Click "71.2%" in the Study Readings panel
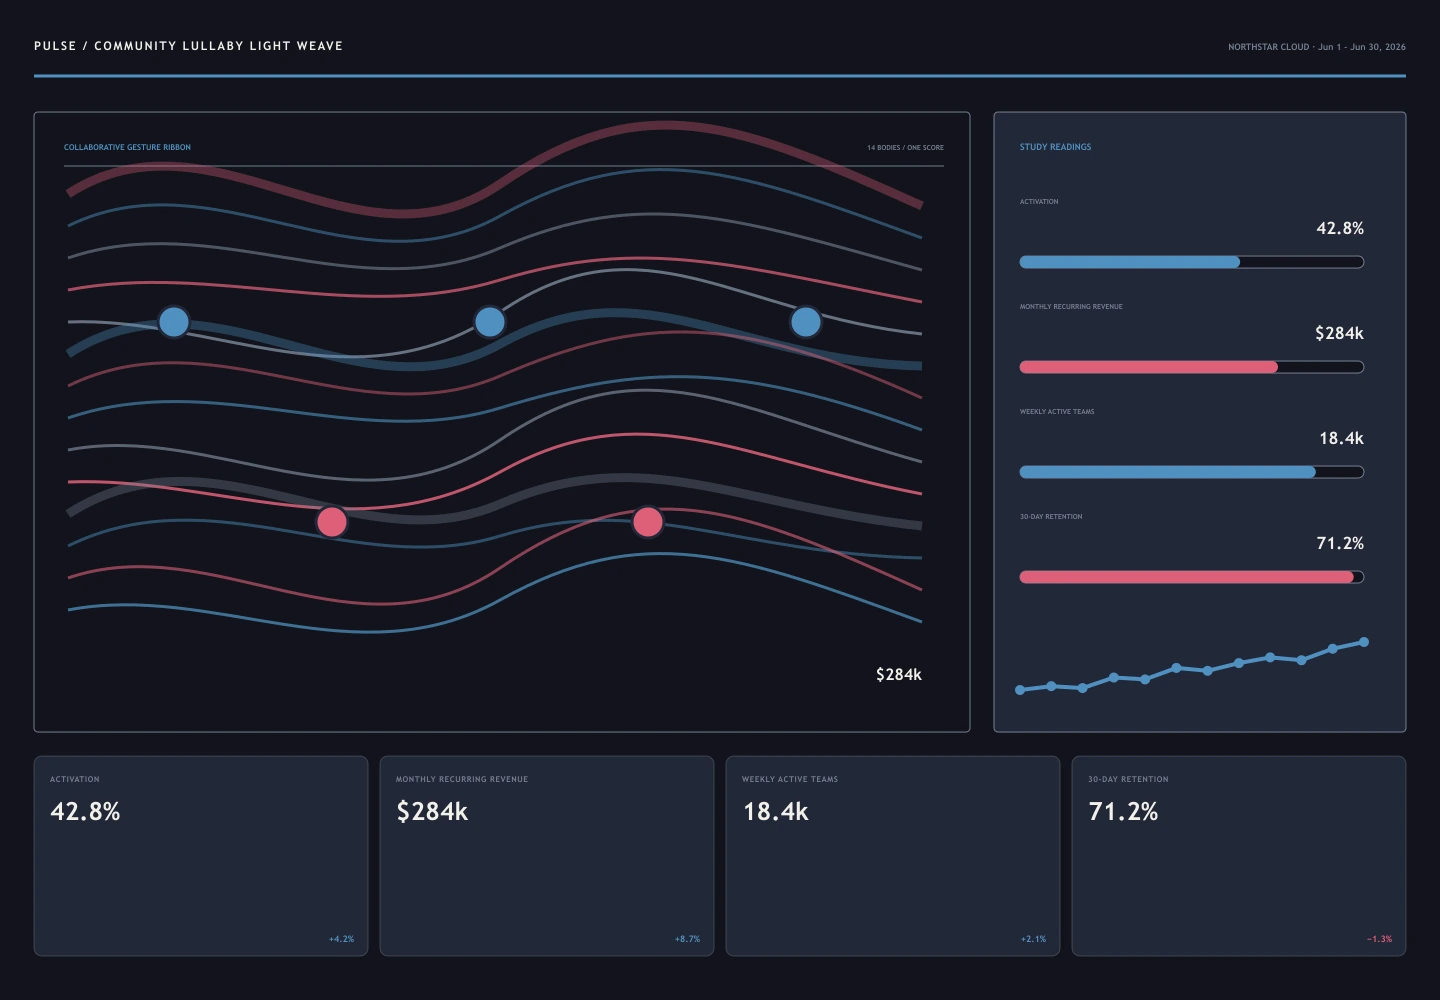This screenshot has height=1000, width=1440. [1340, 544]
